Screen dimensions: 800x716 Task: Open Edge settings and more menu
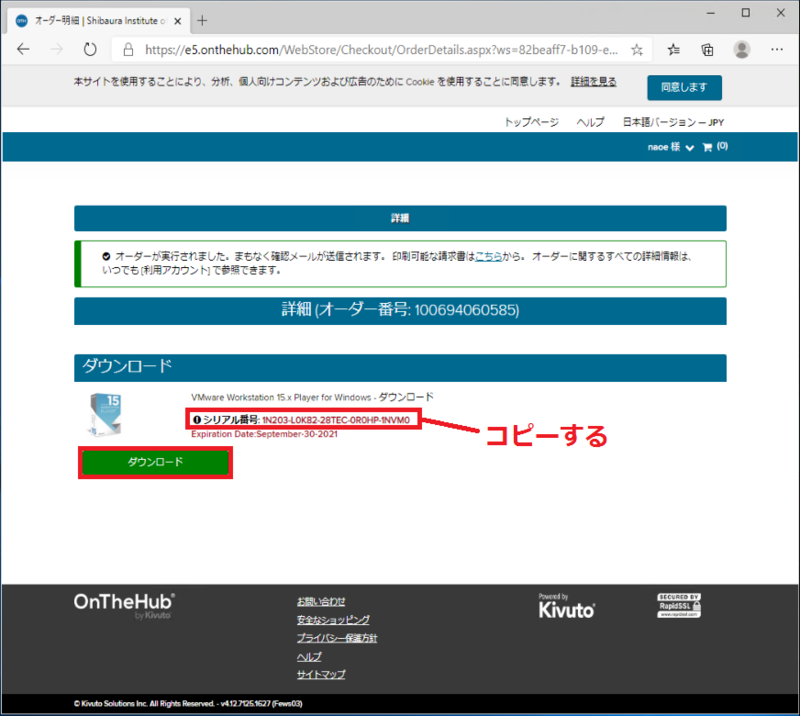[777, 50]
